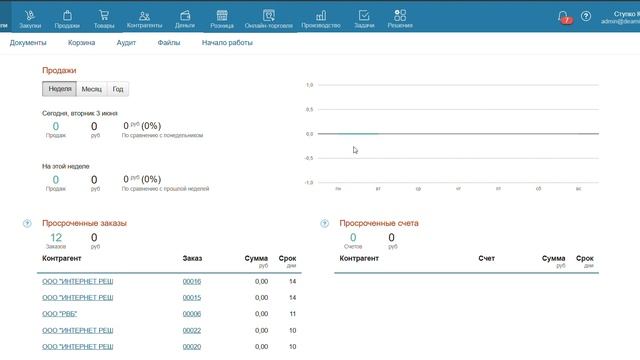Click the Продажи widget heading
Screen dimensions: 640x360
tap(59, 70)
